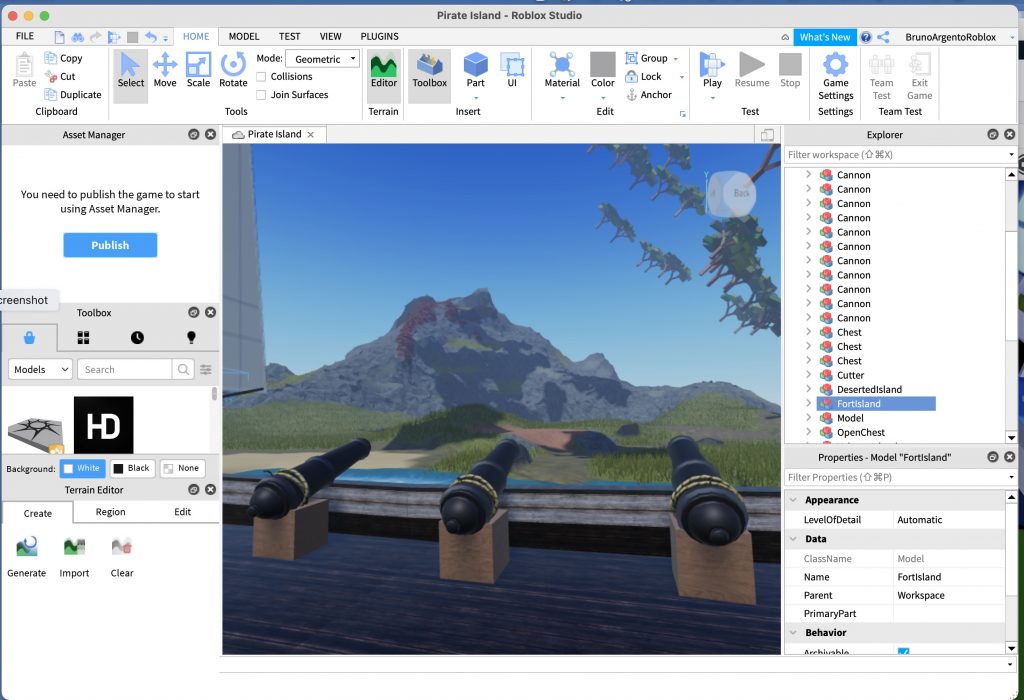The height and width of the screenshot is (700, 1024).
Task: Expand the OpenChest tree node
Action: pos(808,432)
